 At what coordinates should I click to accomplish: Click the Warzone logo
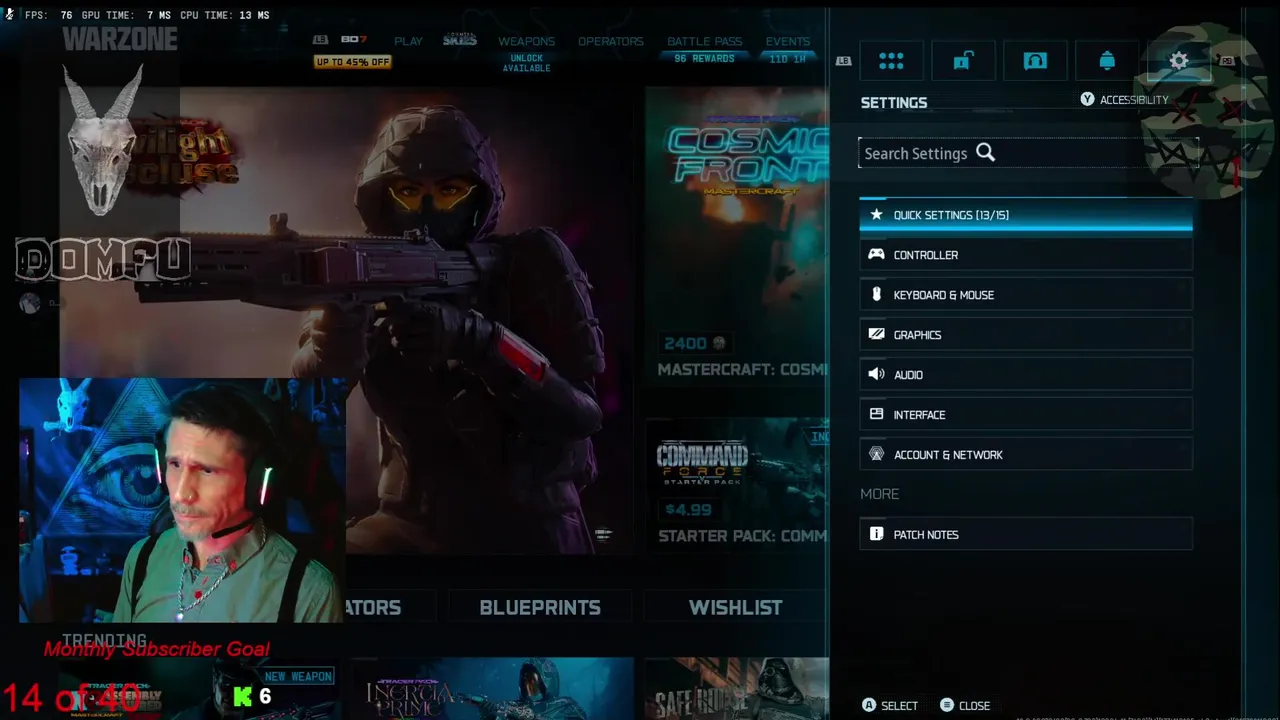point(120,39)
